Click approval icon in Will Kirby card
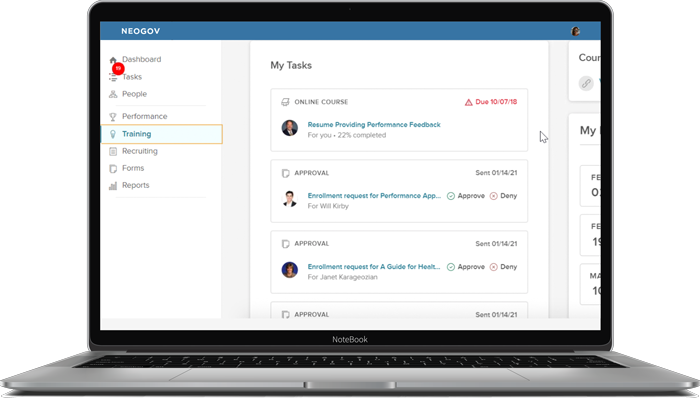Viewport: 700px width, 398px height. pos(286,173)
